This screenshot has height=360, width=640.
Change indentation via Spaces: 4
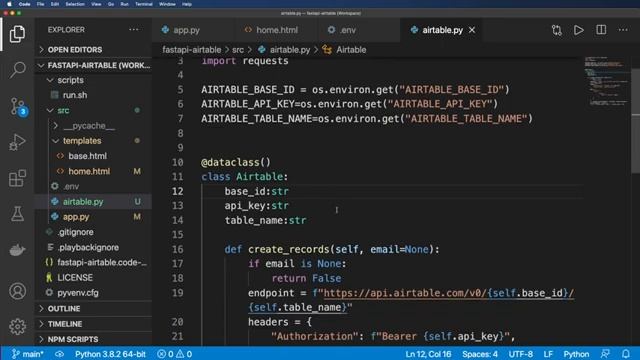[x=480, y=354]
